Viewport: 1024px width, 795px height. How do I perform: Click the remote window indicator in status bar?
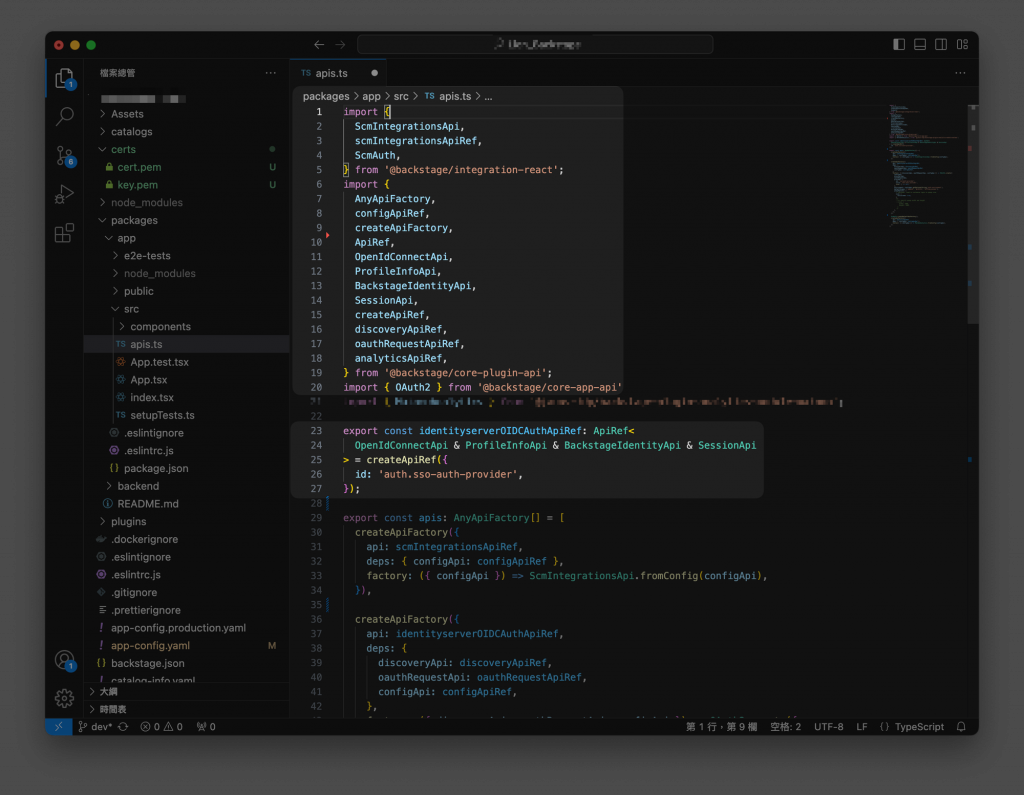(58, 726)
